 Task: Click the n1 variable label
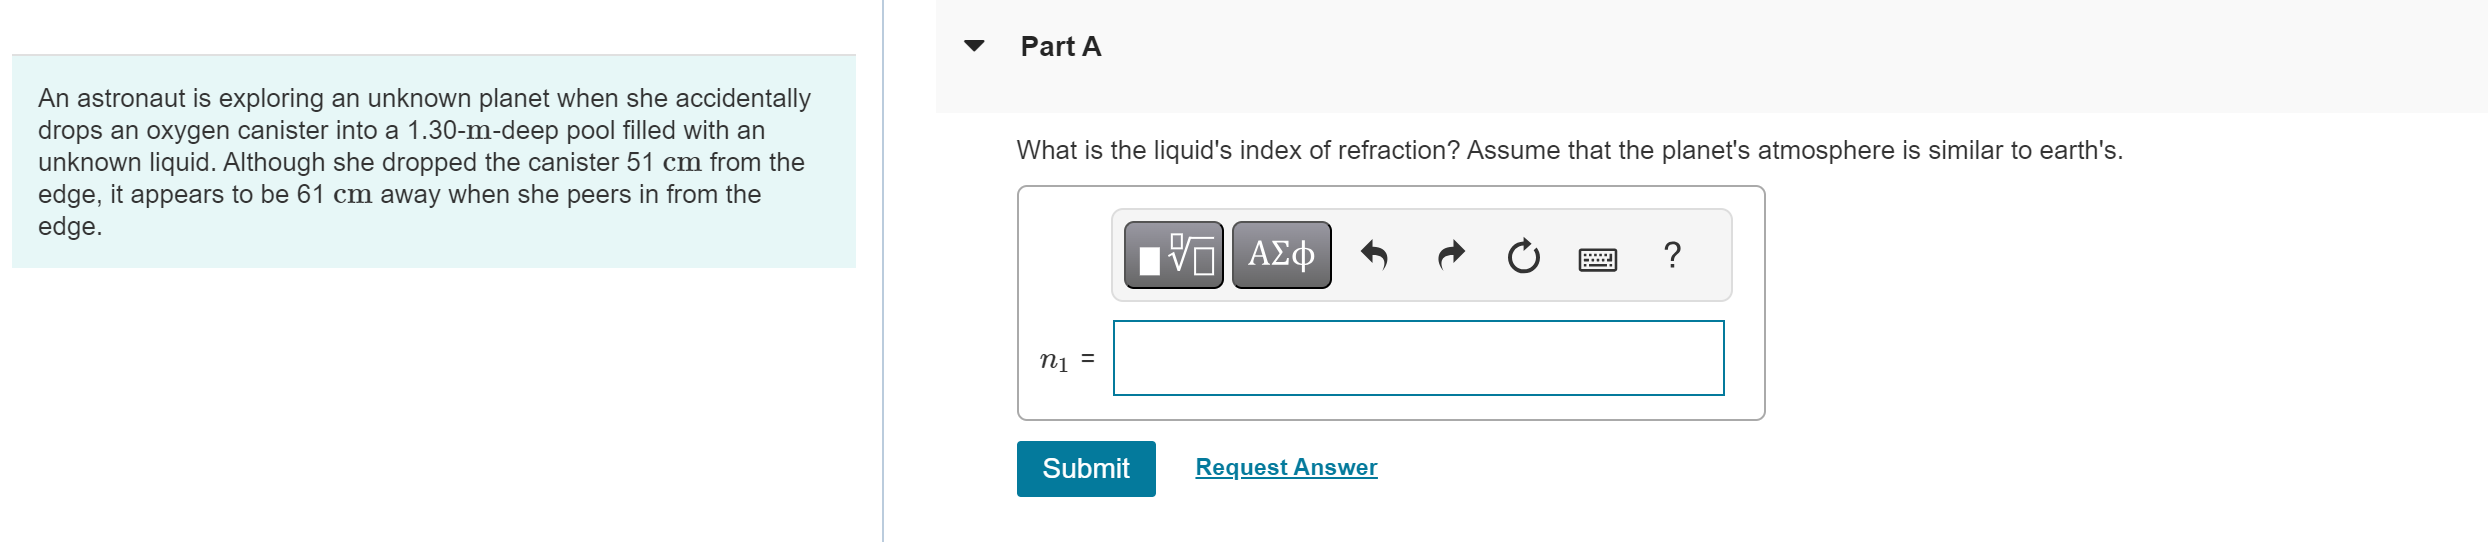1054,360
